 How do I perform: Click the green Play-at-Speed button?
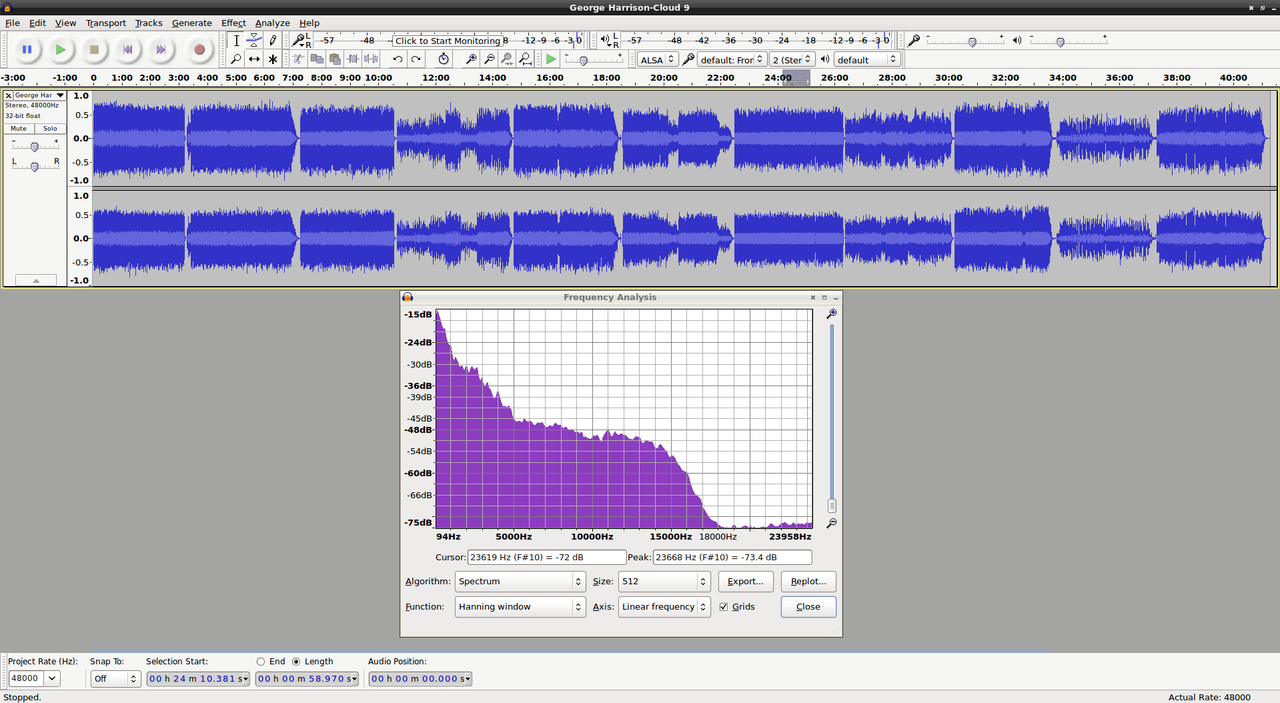(551, 59)
